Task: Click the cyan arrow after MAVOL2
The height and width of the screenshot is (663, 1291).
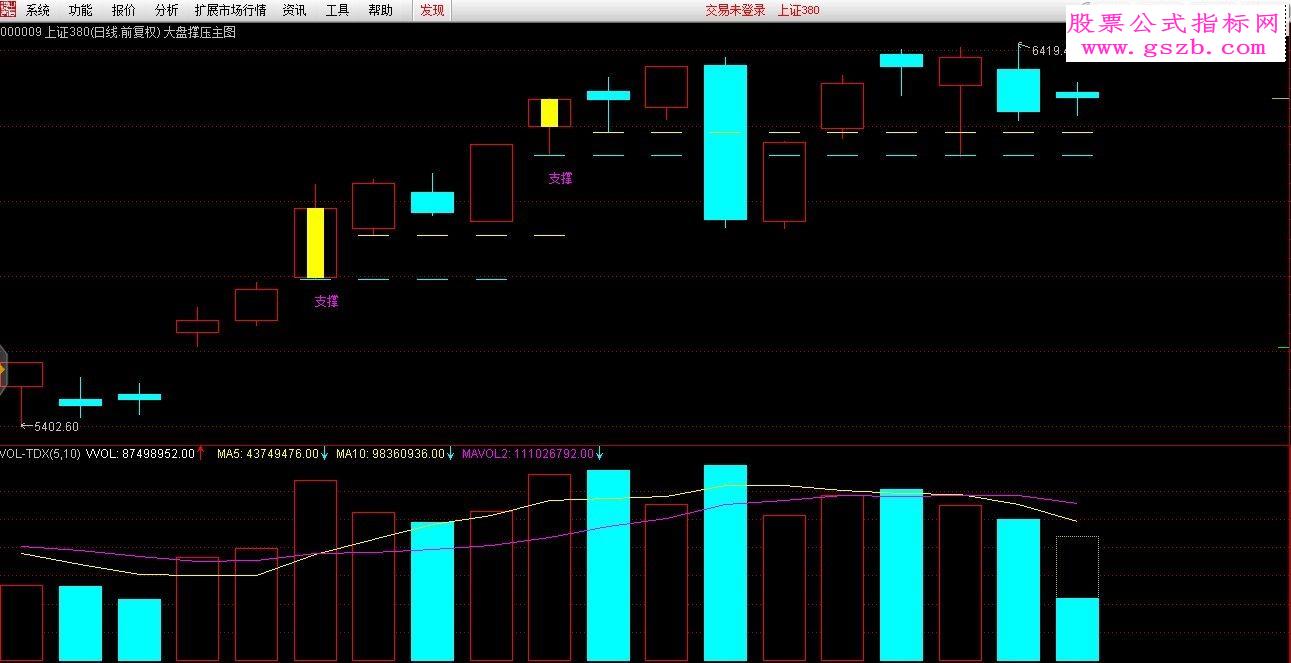Action: [600, 453]
